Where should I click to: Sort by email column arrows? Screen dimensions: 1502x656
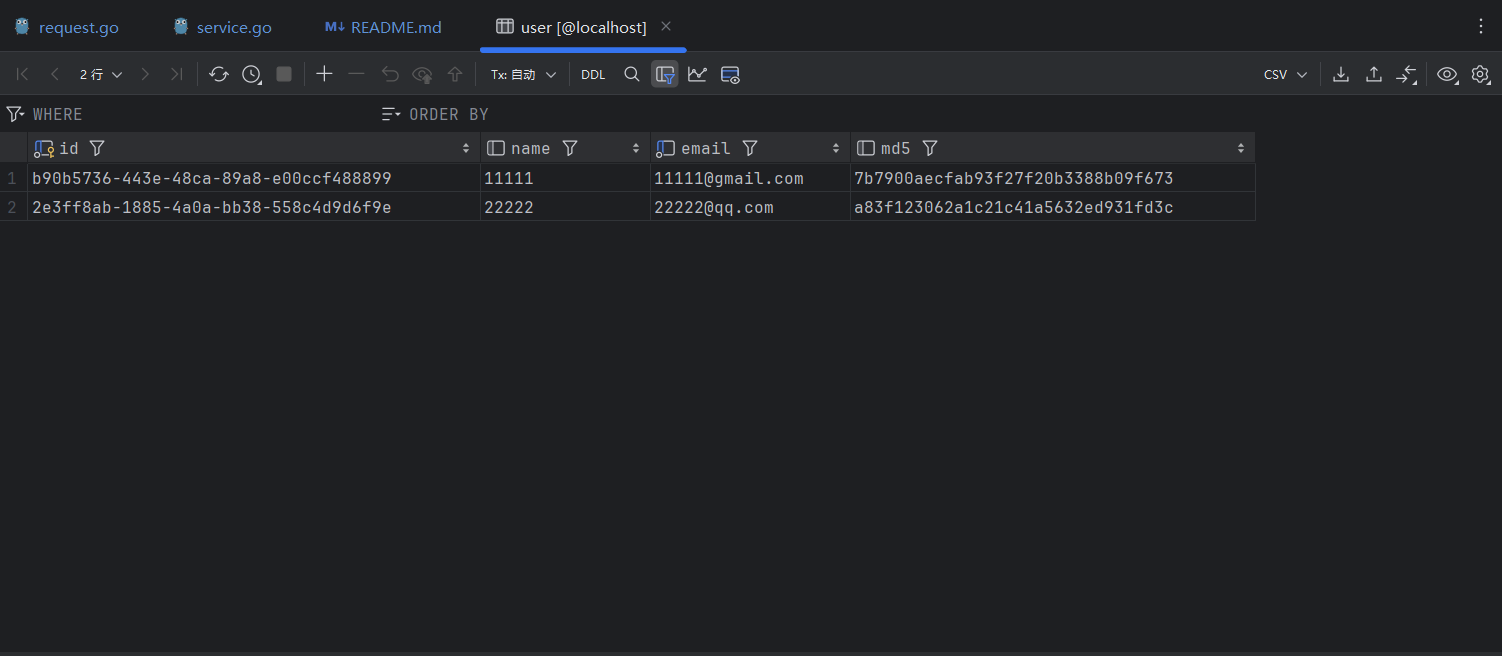click(x=836, y=148)
